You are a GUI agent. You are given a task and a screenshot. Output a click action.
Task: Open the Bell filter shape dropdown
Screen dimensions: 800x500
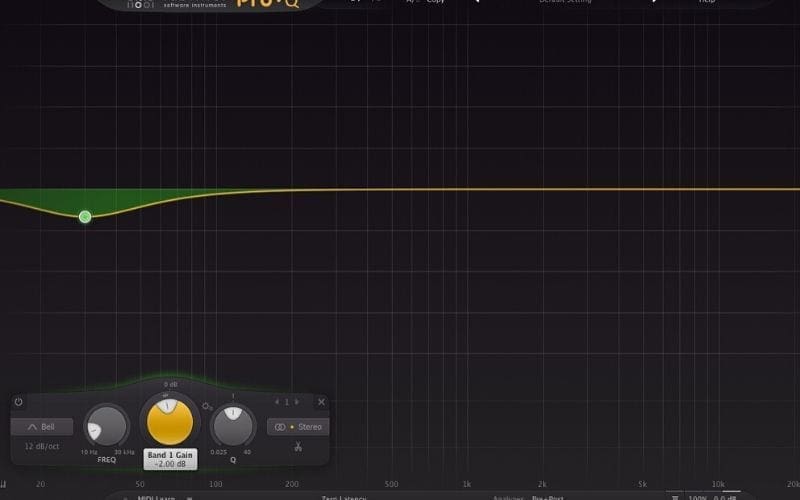tap(42, 427)
